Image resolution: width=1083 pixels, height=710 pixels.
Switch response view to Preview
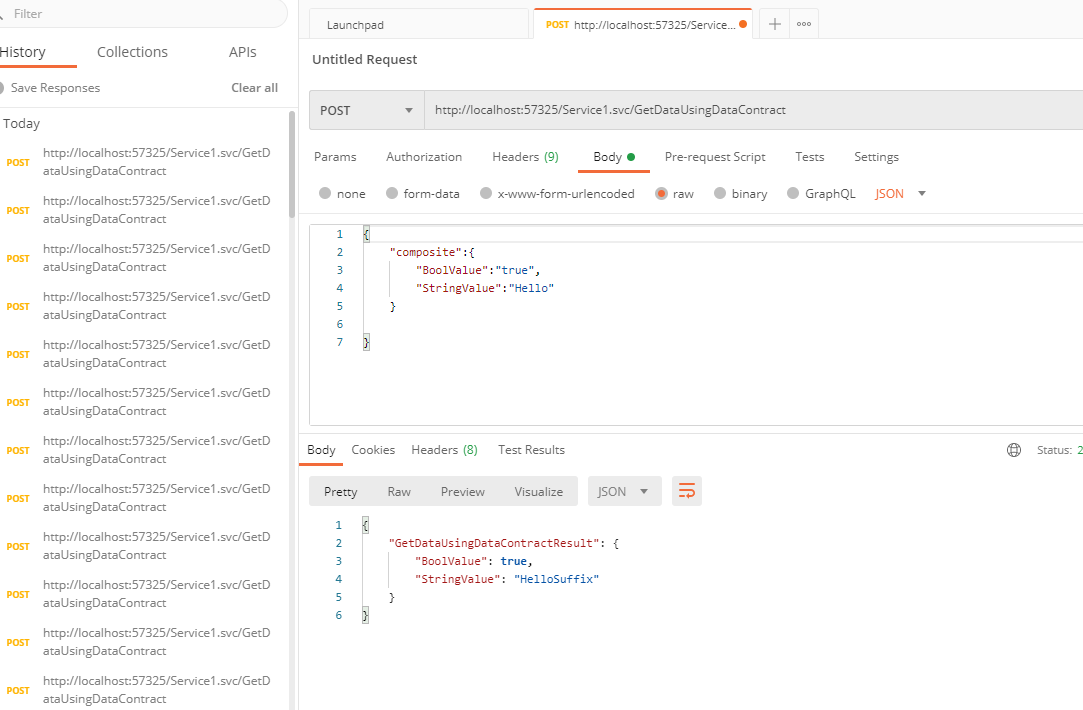pos(463,492)
